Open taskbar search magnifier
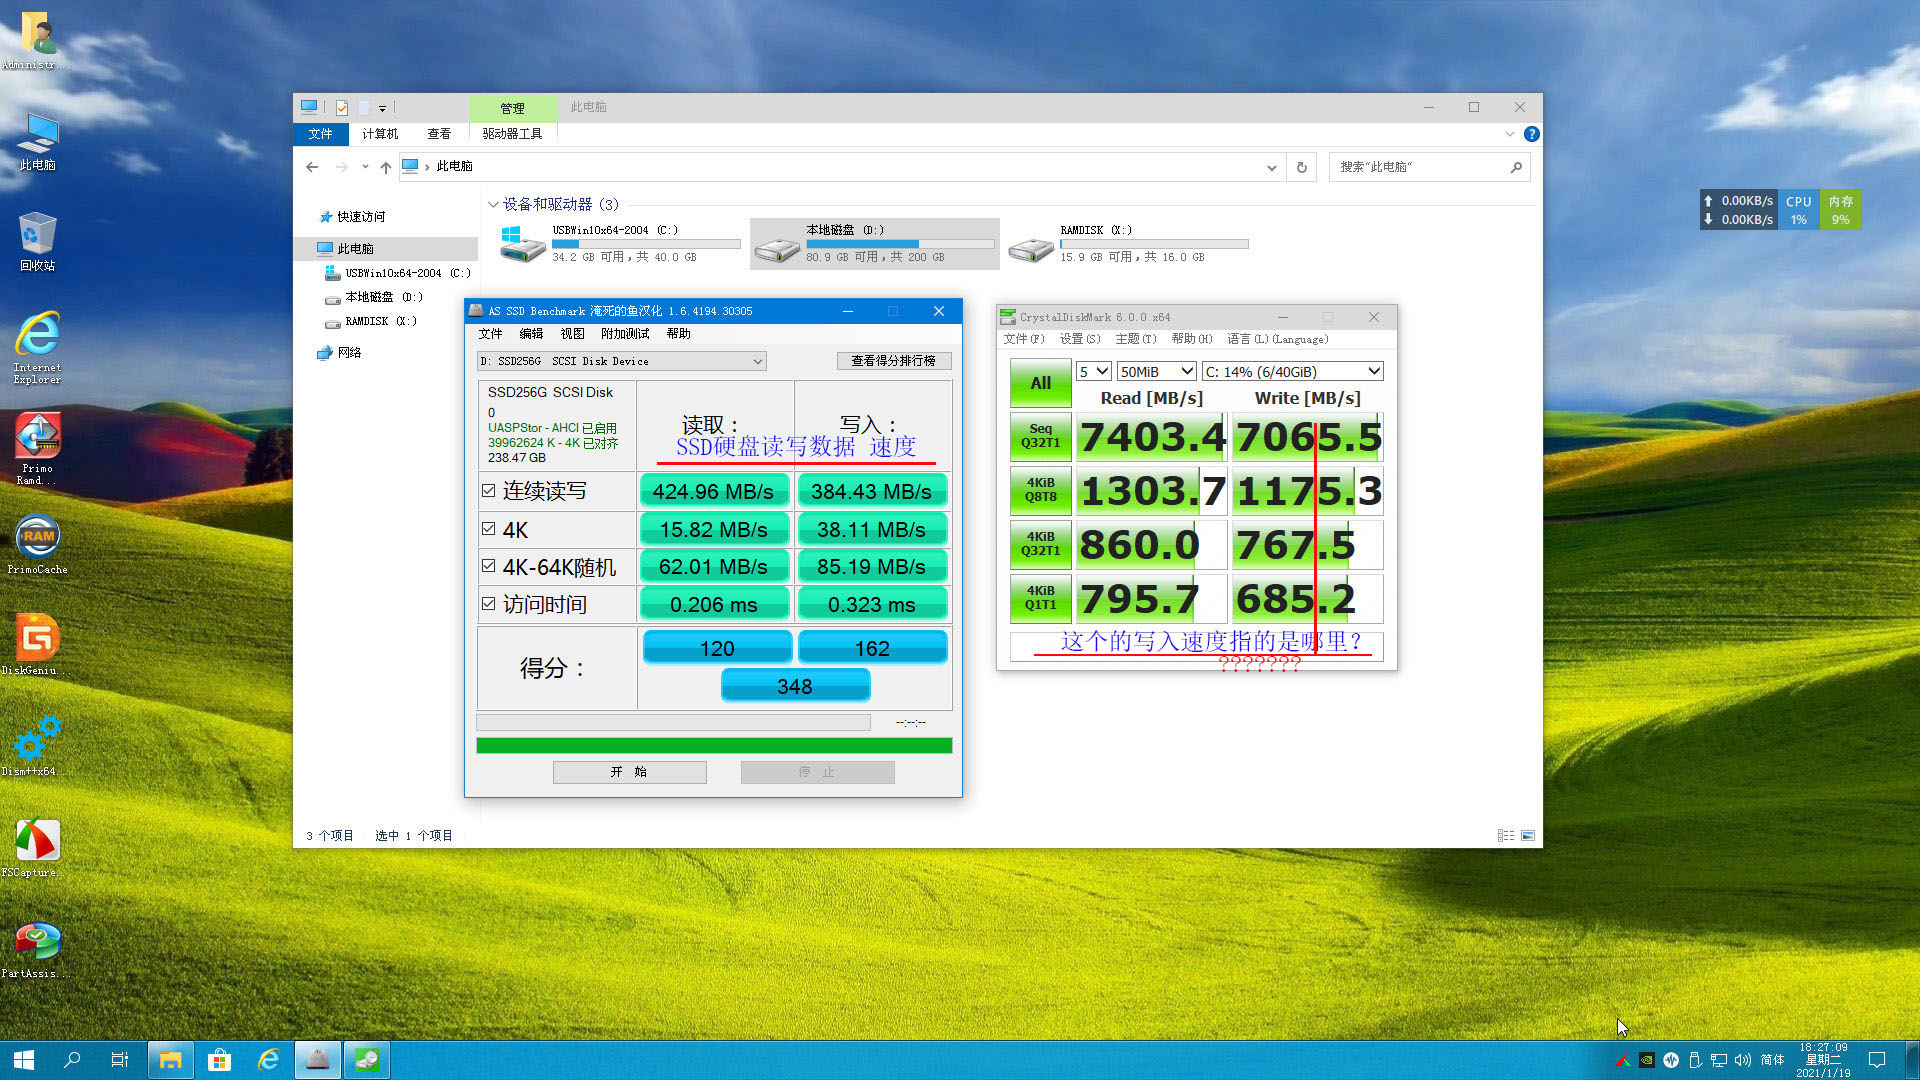This screenshot has width=1920, height=1080. click(x=72, y=1060)
